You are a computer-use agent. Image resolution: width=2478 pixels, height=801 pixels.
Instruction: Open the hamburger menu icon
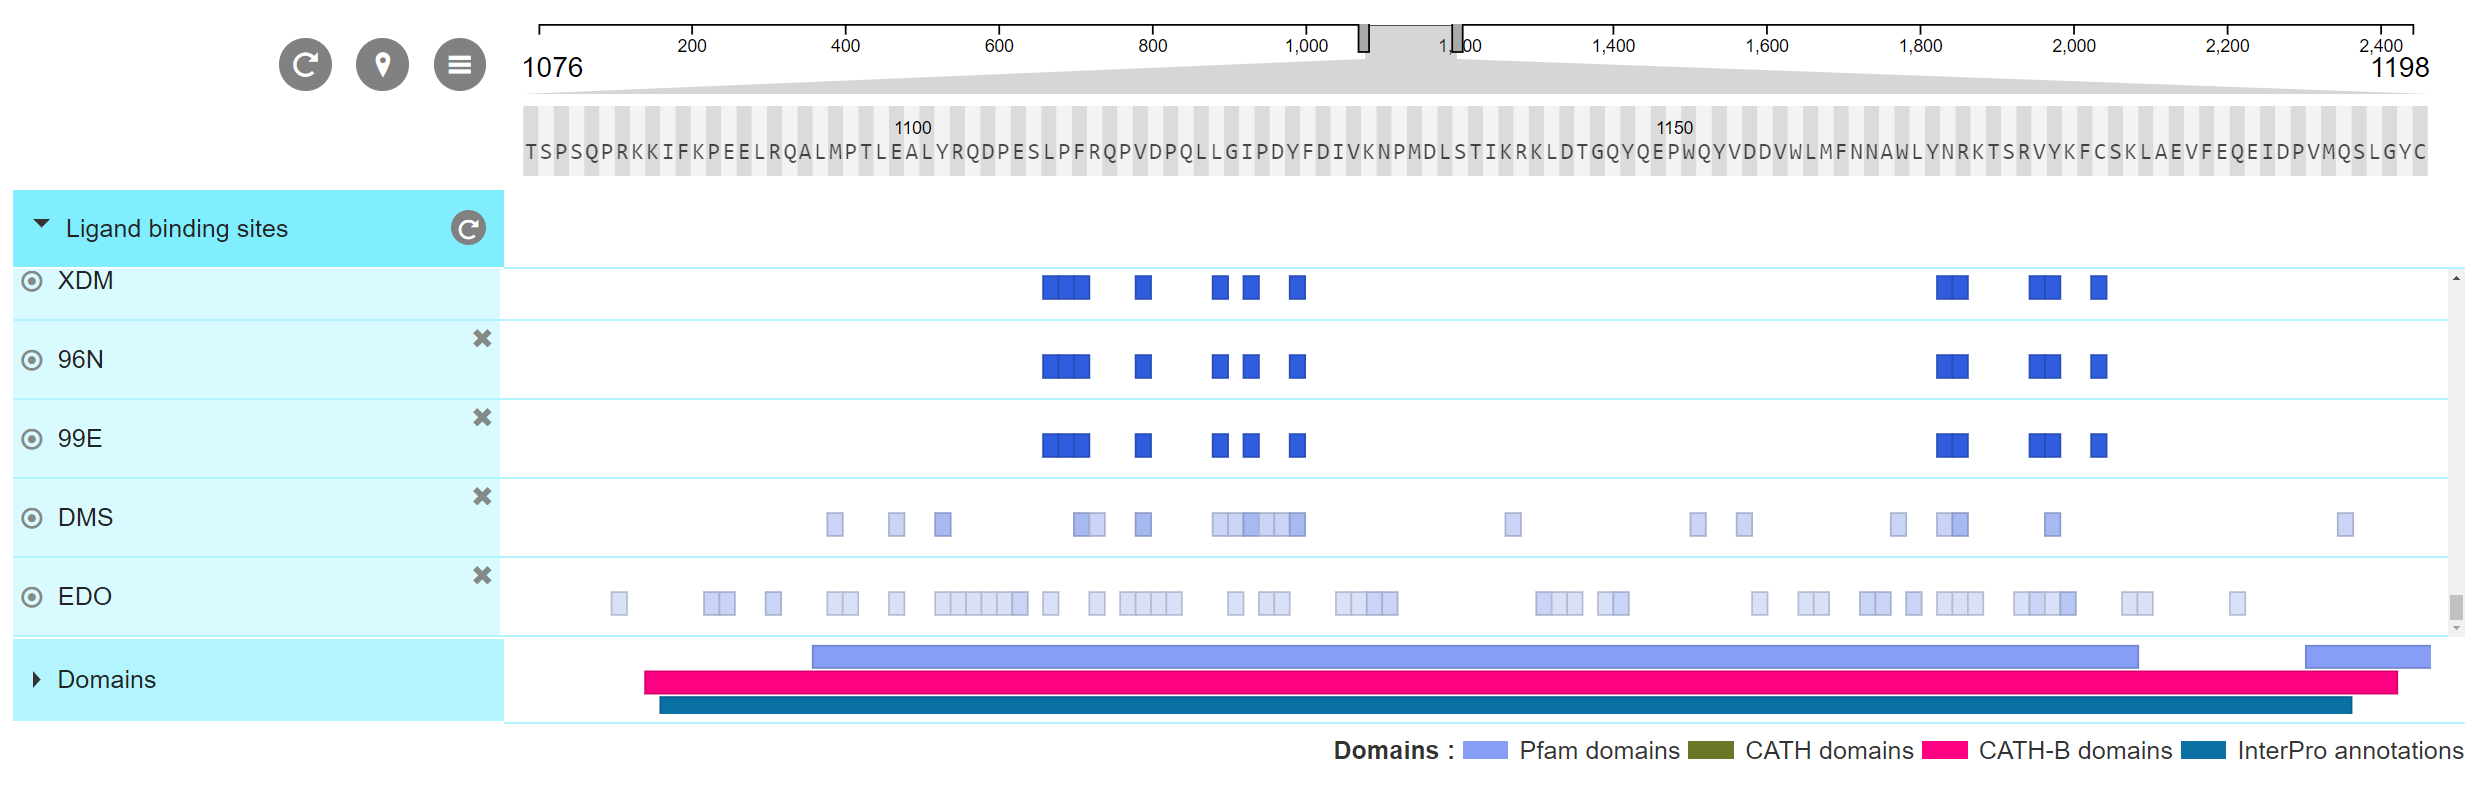(x=459, y=65)
